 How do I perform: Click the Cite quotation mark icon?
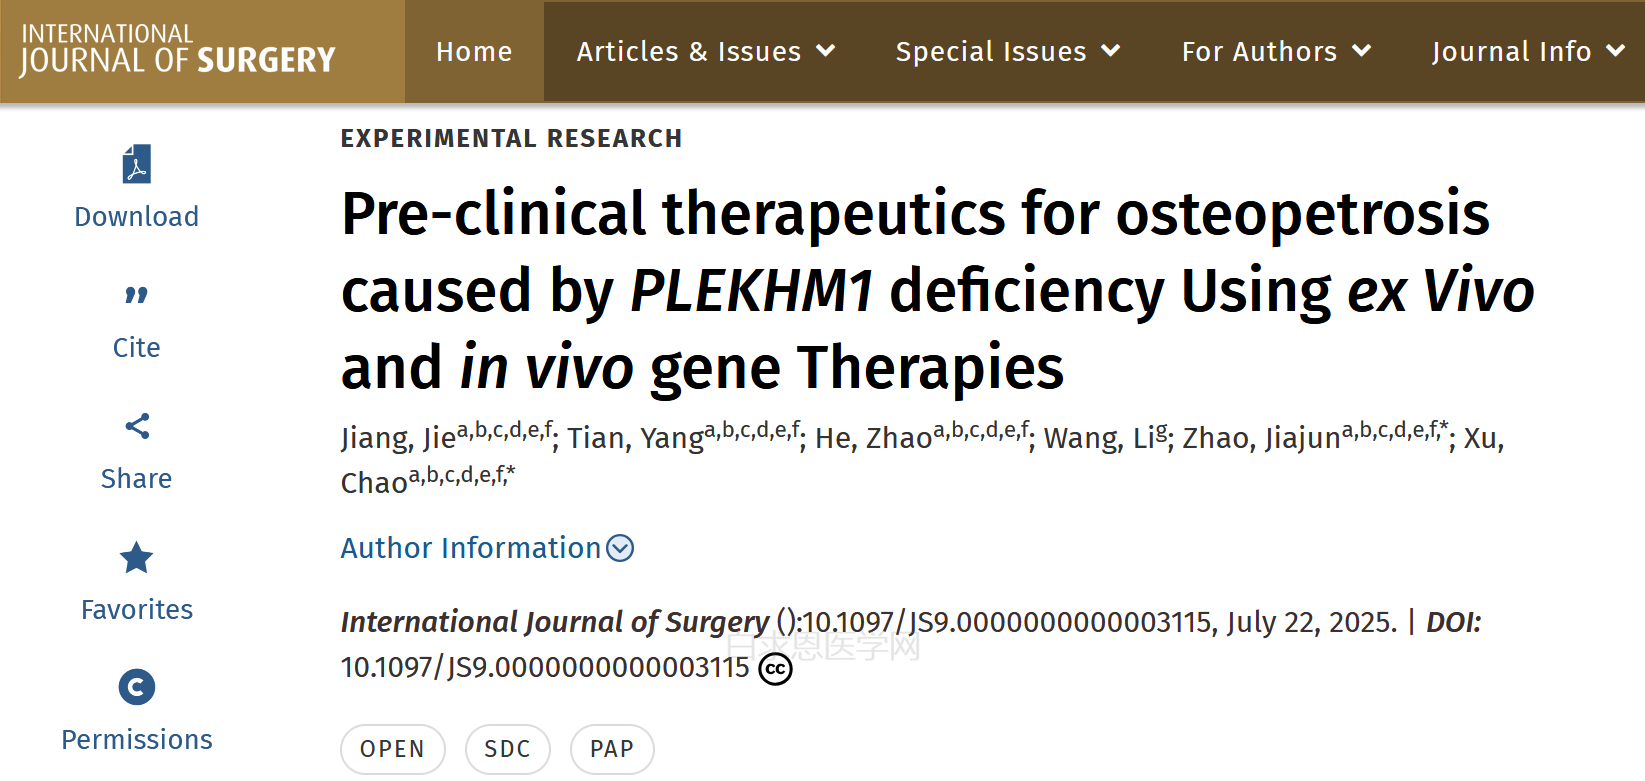coord(137,295)
